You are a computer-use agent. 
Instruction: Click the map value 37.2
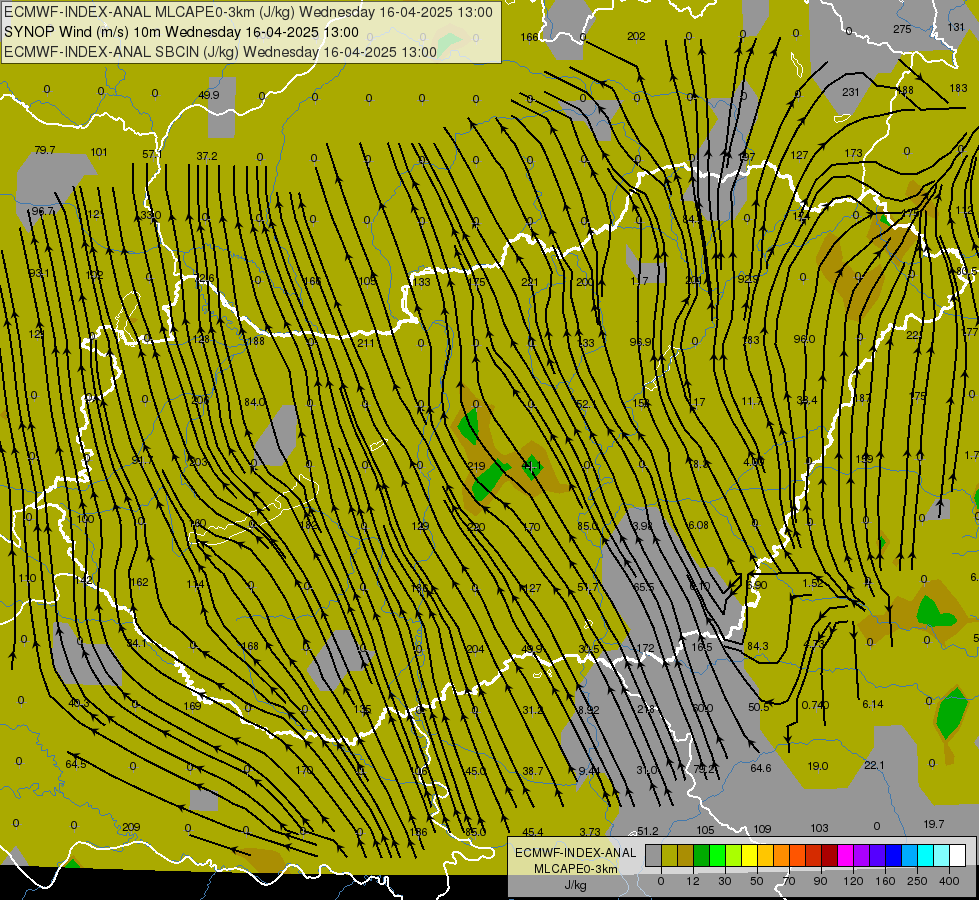point(207,156)
